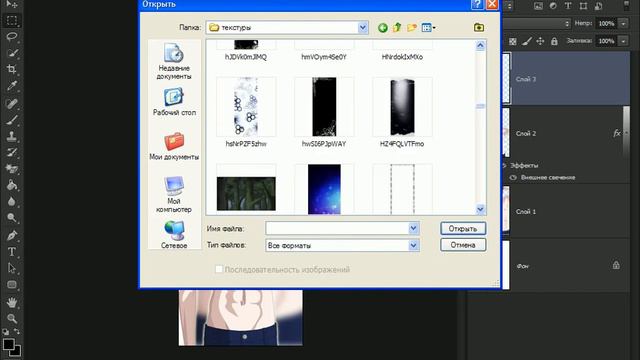Lock all layer attributes
Screen dimensions: 640x360
click(x=554, y=41)
